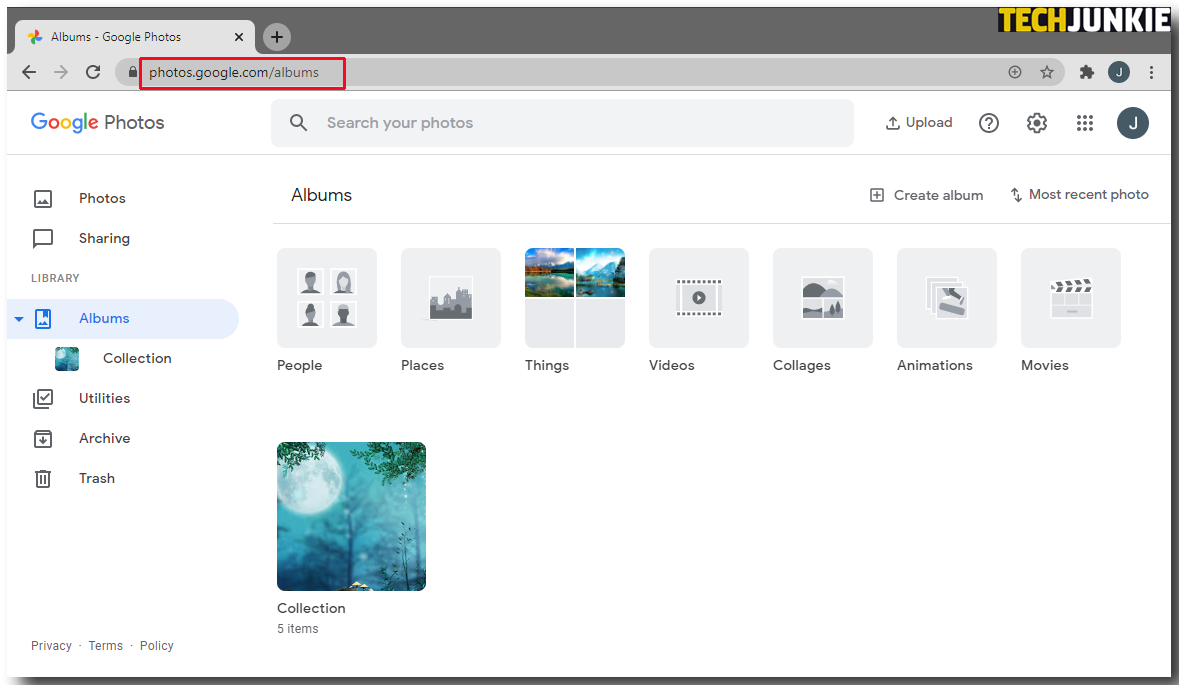Open the Most recent photo sort menu
Screen dimensions: 1179x685
pyautogui.click(x=1079, y=195)
